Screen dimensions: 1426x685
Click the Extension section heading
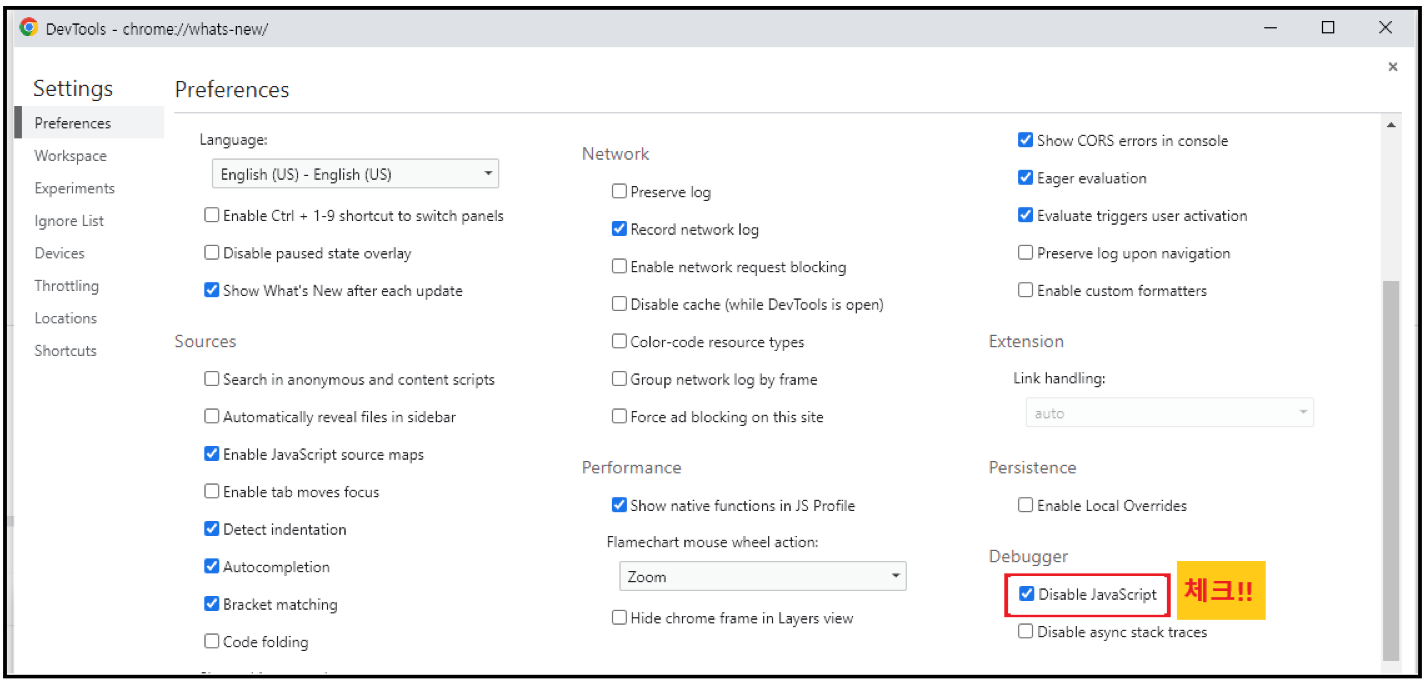pyautogui.click(x=1026, y=341)
